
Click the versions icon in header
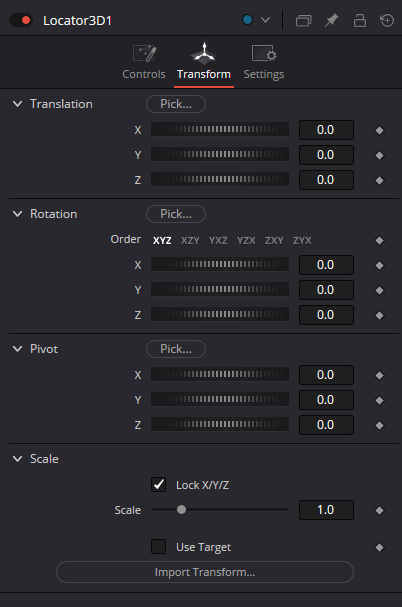click(x=303, y=20)
